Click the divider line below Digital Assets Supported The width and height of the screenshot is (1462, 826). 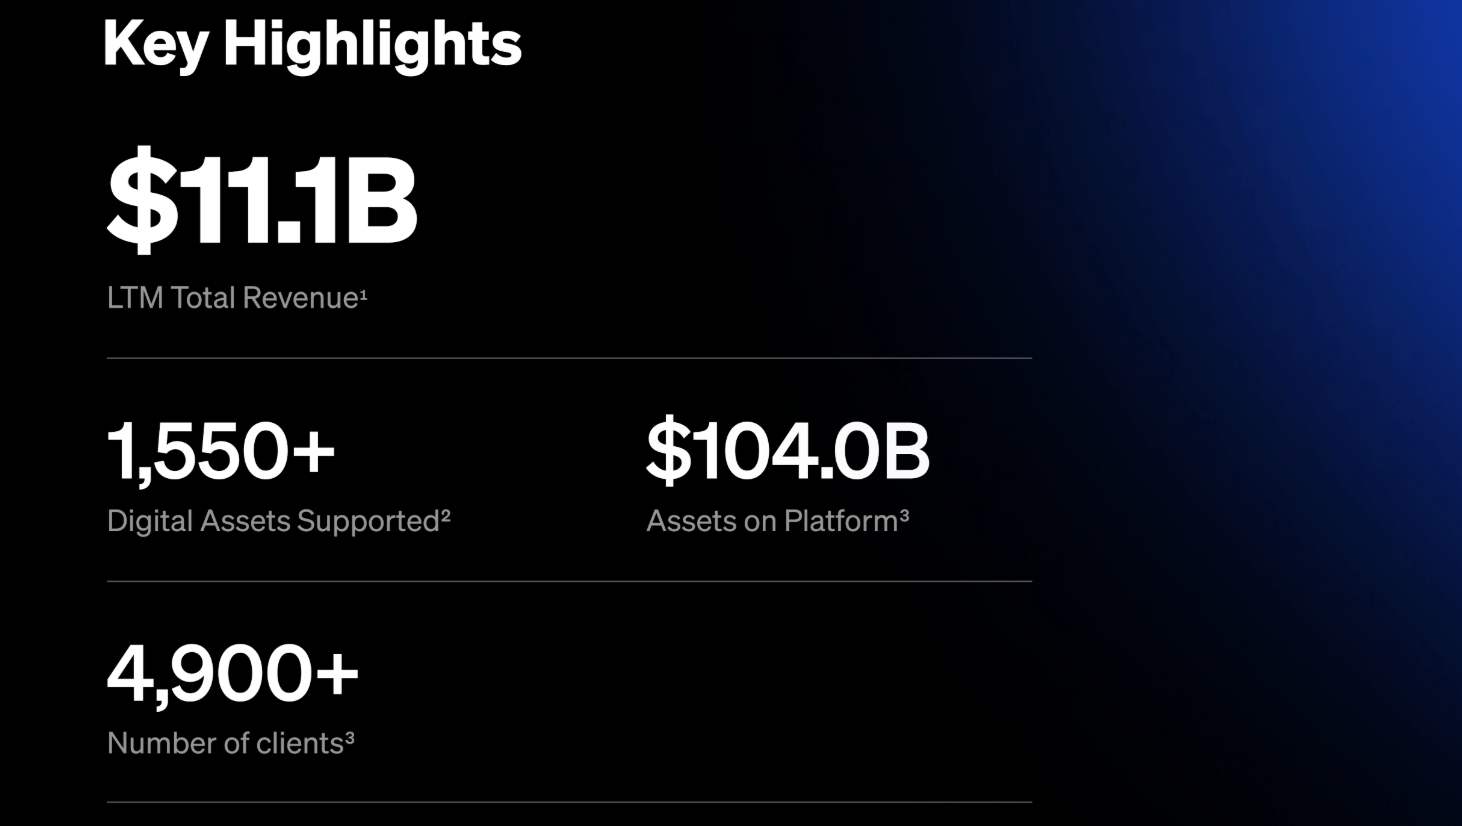(x=568, y=581)
